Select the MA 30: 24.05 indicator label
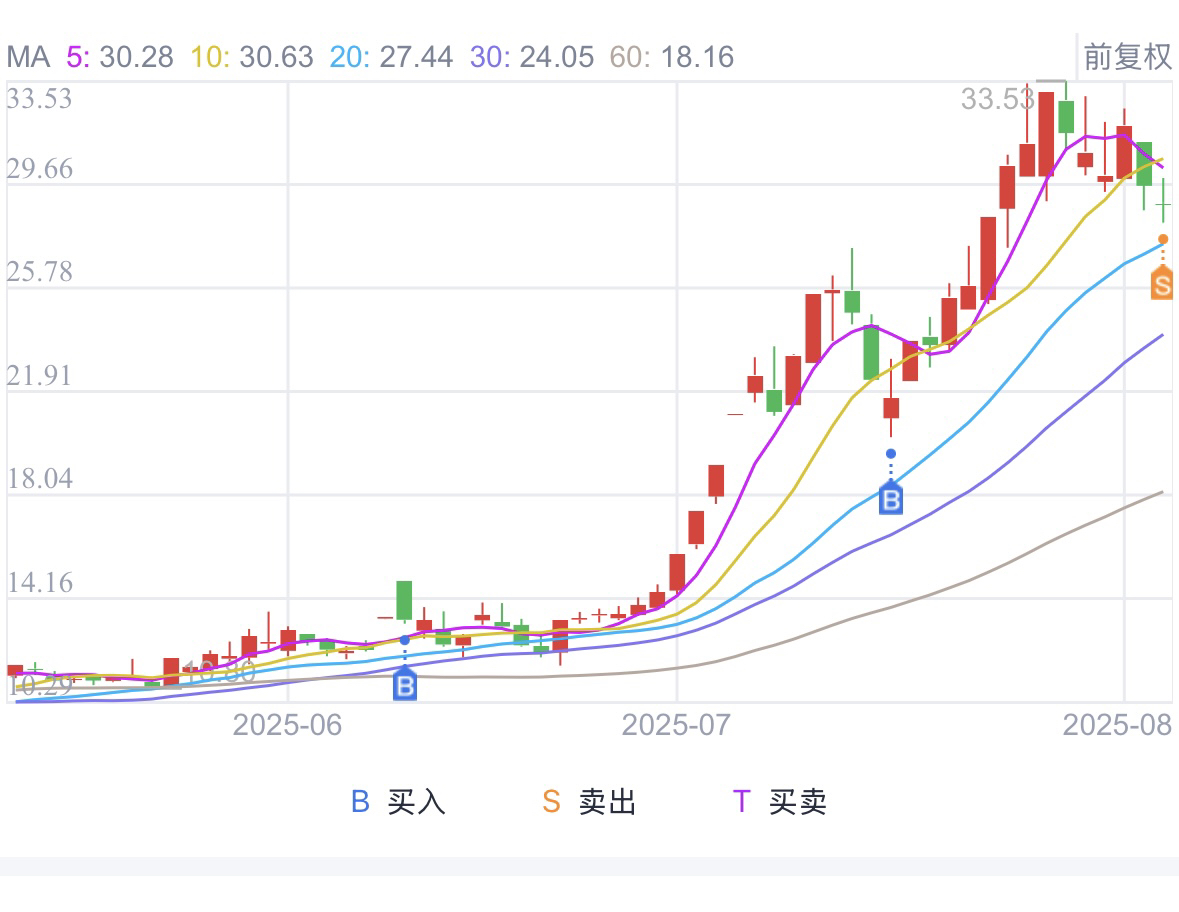This screenshot has width=1179, height=912. (x=532, y=57)
